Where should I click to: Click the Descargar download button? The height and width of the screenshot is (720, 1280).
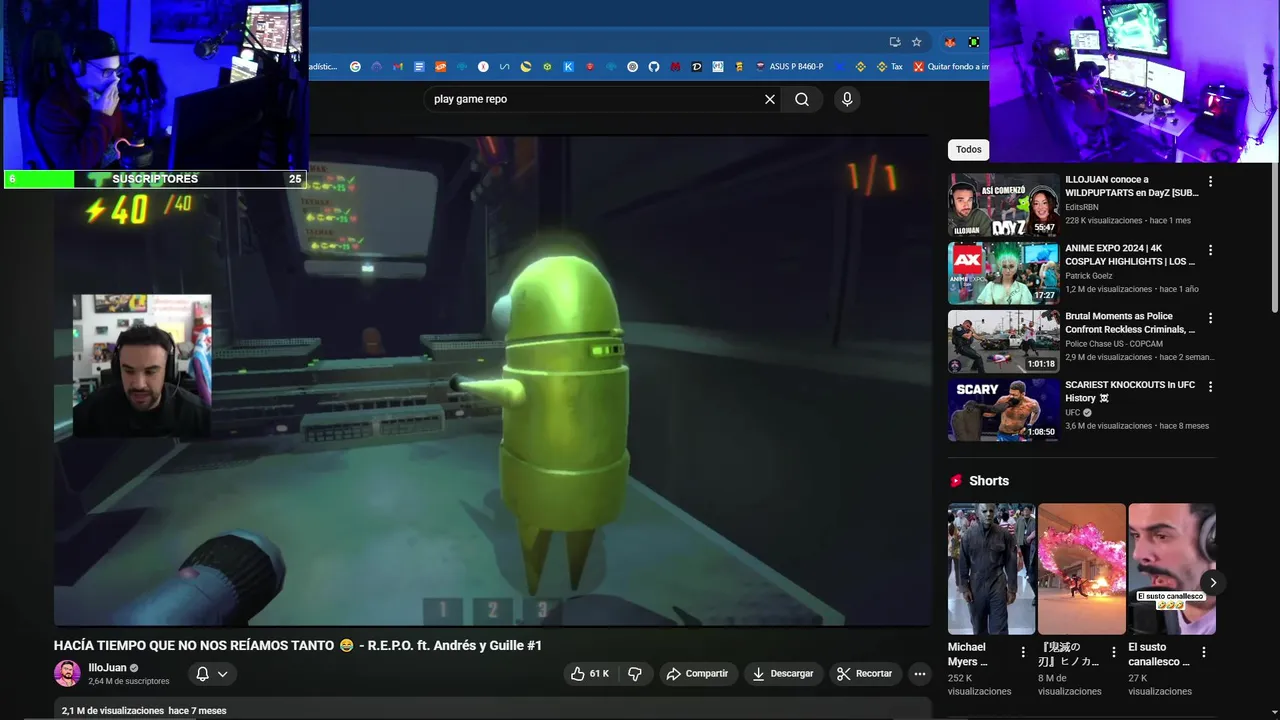pos(783,674)
